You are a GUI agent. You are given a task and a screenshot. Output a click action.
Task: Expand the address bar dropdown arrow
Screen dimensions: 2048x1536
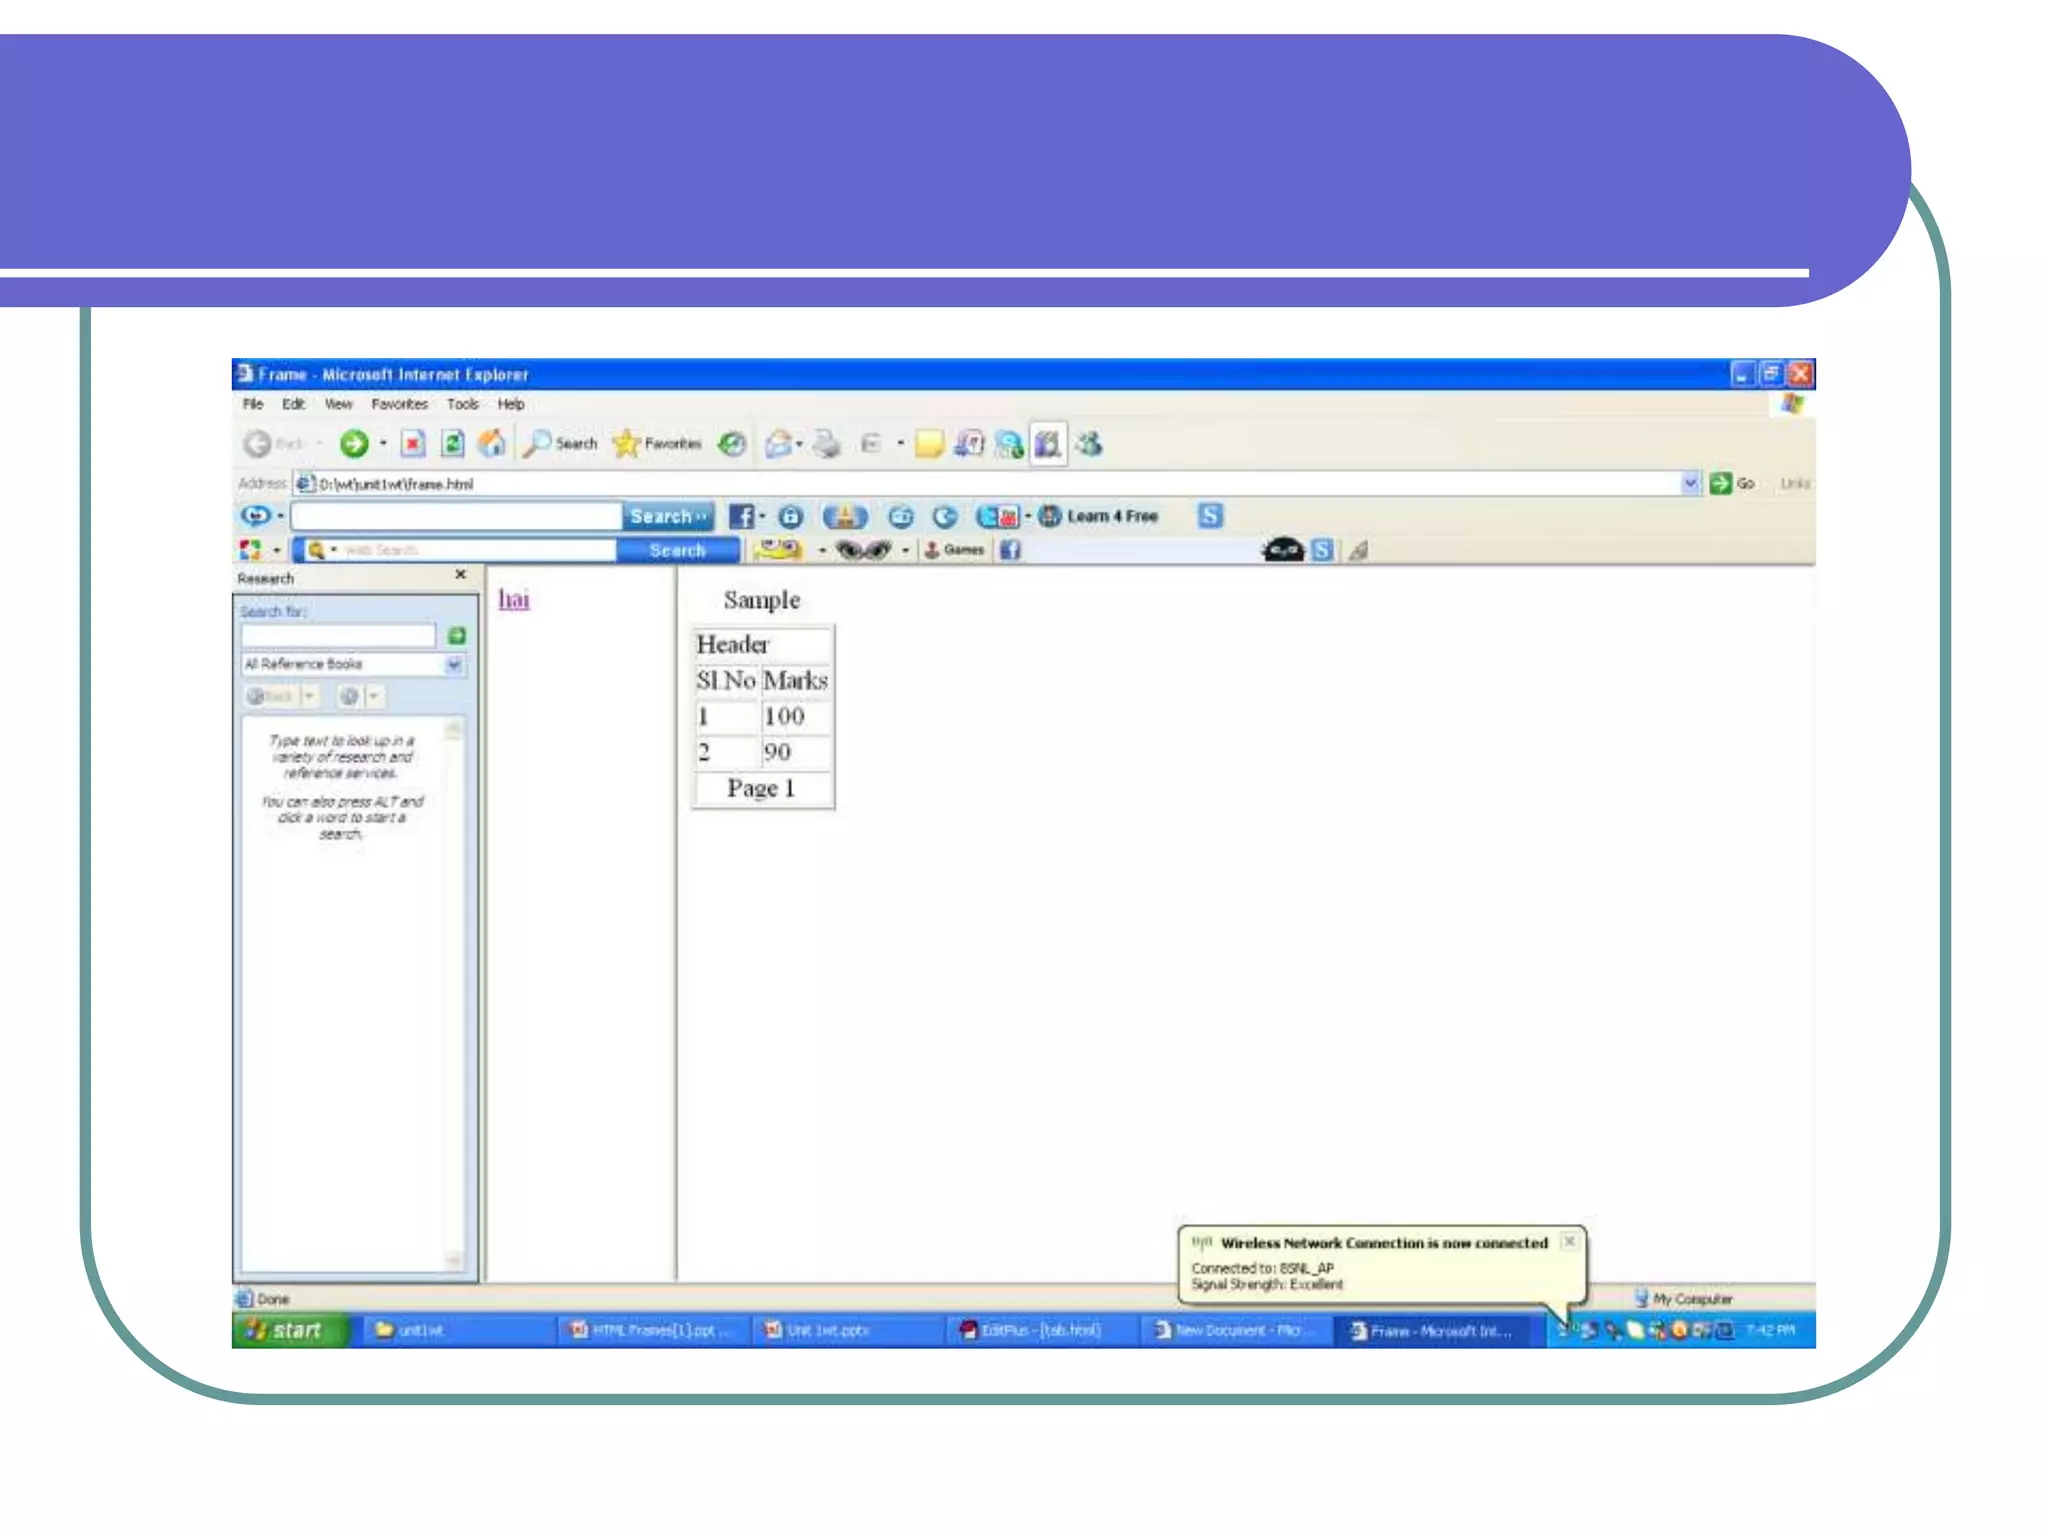[x=1689, y=483]
